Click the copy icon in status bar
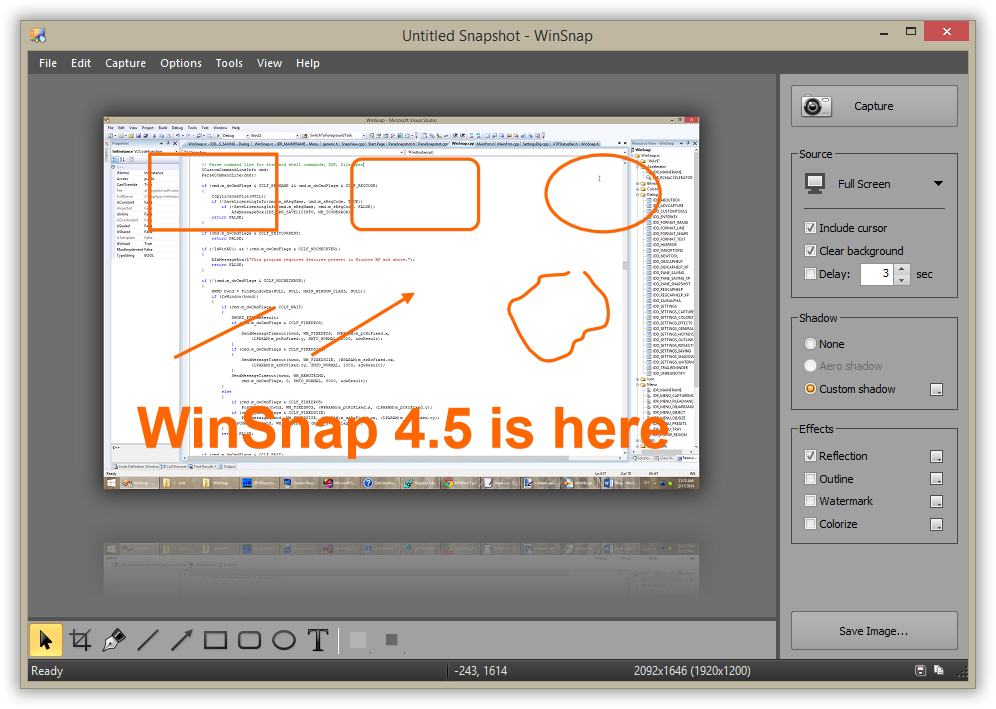Screen dimensions: 996x709 tap(939, 670)
